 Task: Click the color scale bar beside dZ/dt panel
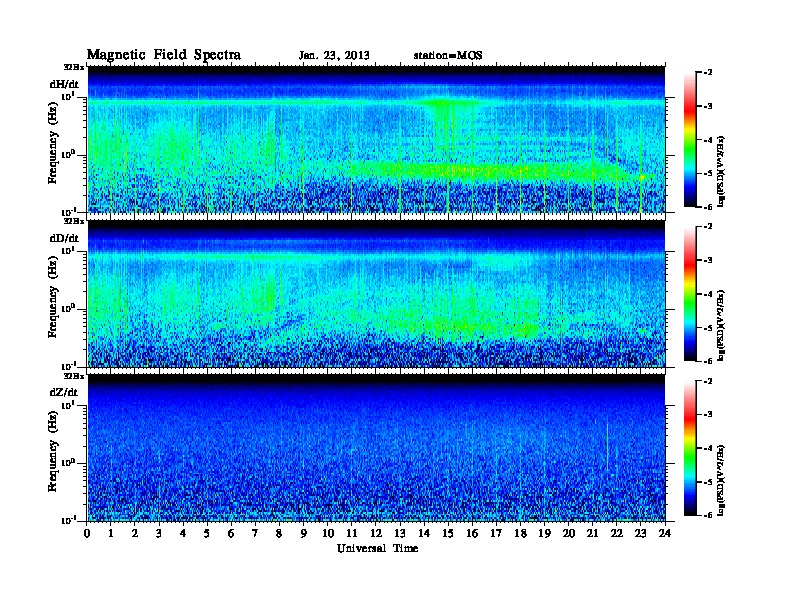pos(690,448)
